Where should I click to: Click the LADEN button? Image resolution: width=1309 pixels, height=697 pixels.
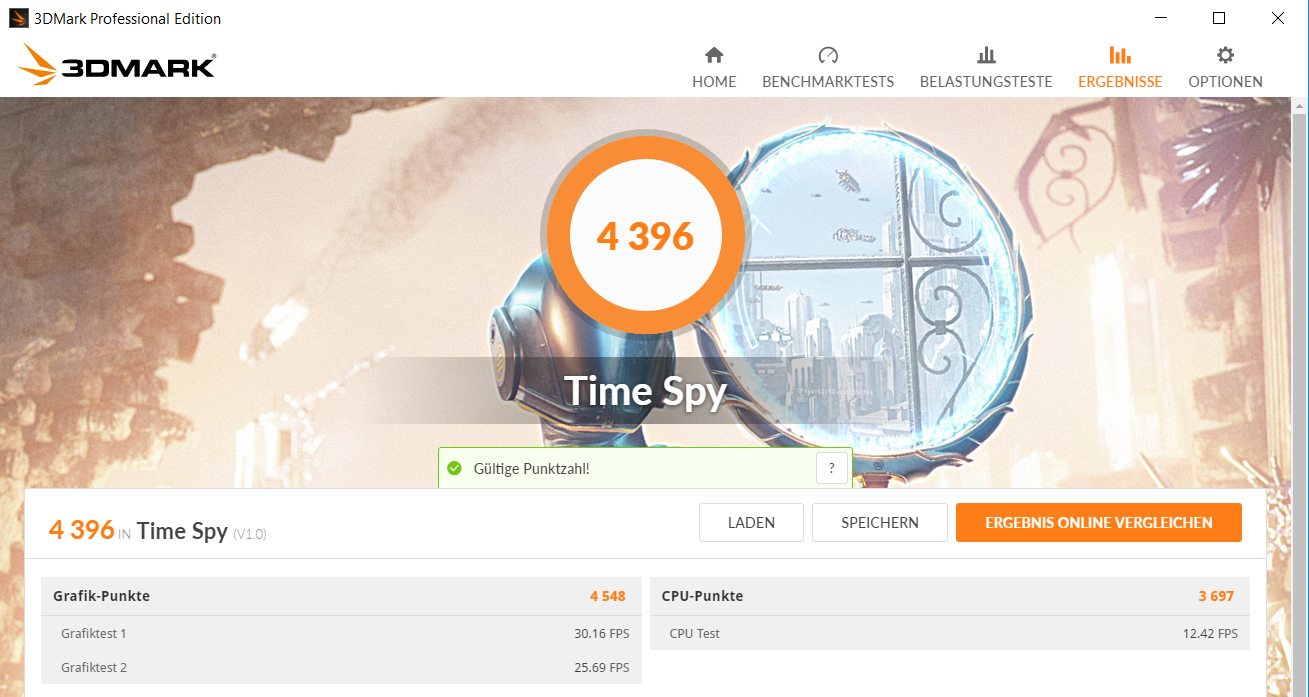tap(751, 522)
